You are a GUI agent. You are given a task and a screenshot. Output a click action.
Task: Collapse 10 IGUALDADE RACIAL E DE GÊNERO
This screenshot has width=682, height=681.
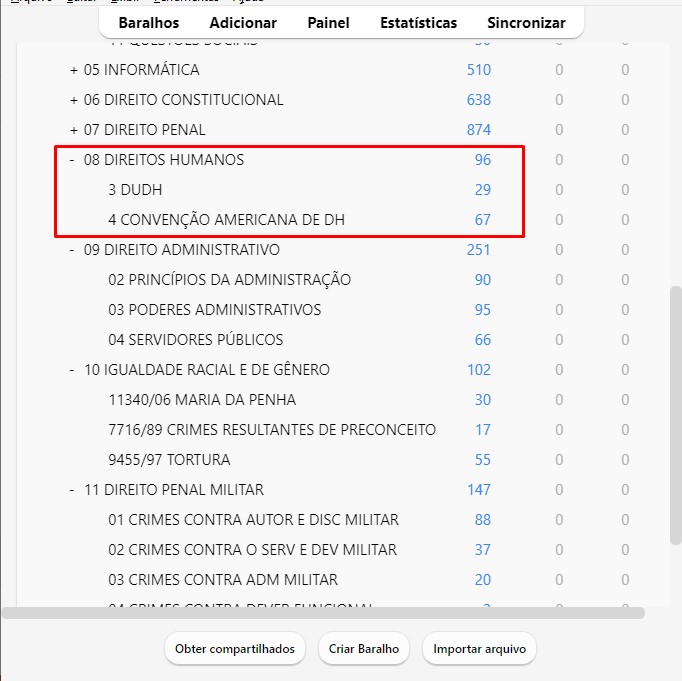tap(72, 370)
